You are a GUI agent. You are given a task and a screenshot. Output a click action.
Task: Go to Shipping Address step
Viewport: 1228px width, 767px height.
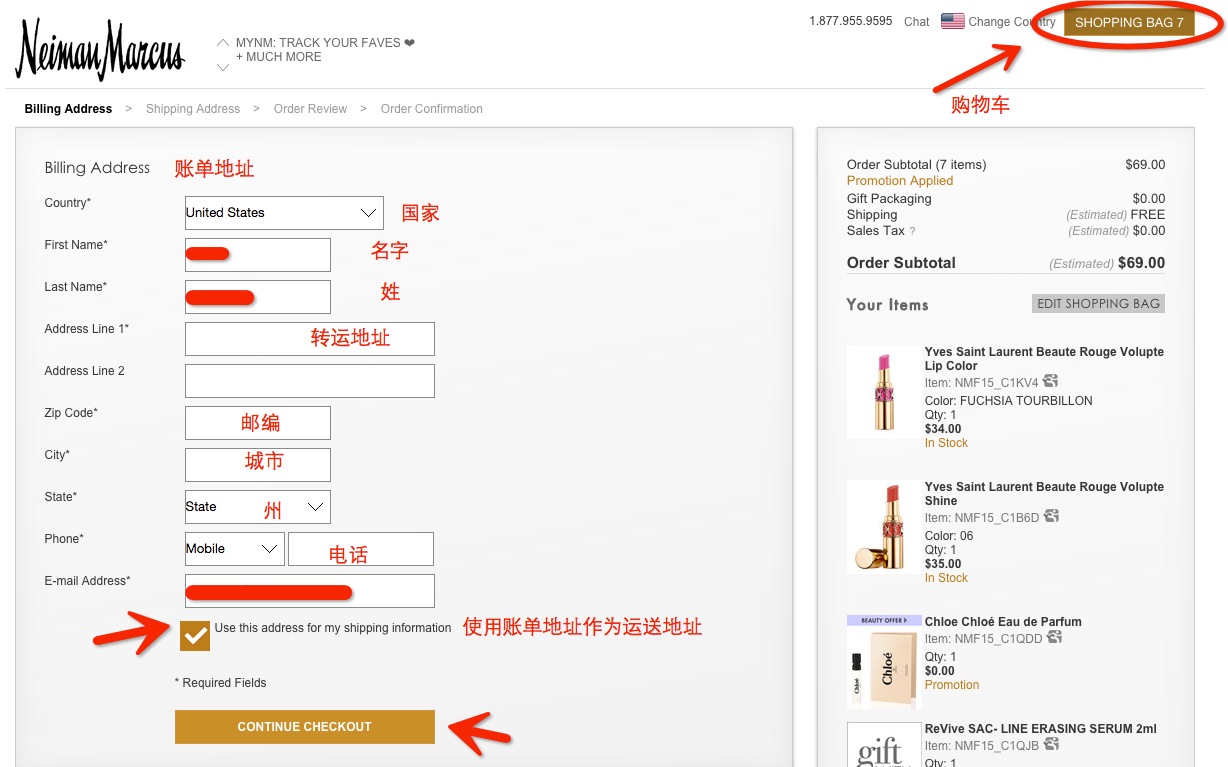193,109
